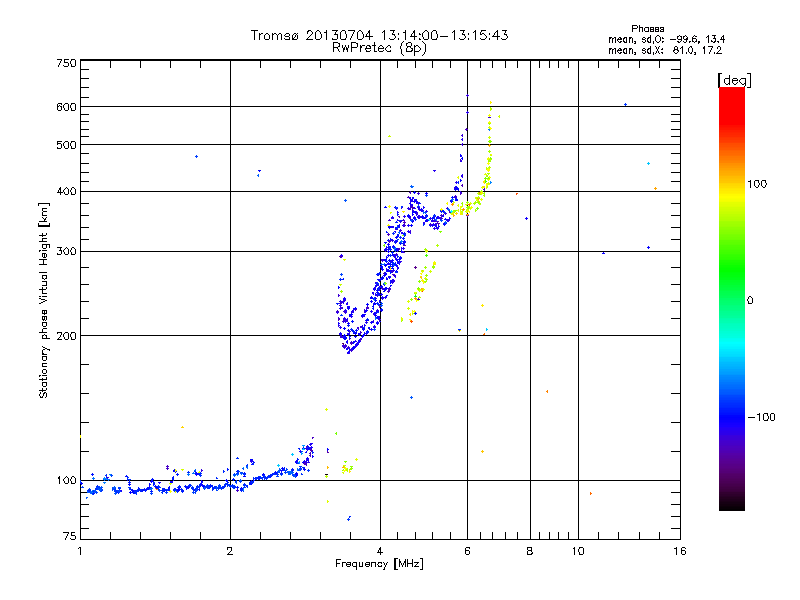Click the y-axis tick label '100' on left
The image size is (800, 600).
67,481
